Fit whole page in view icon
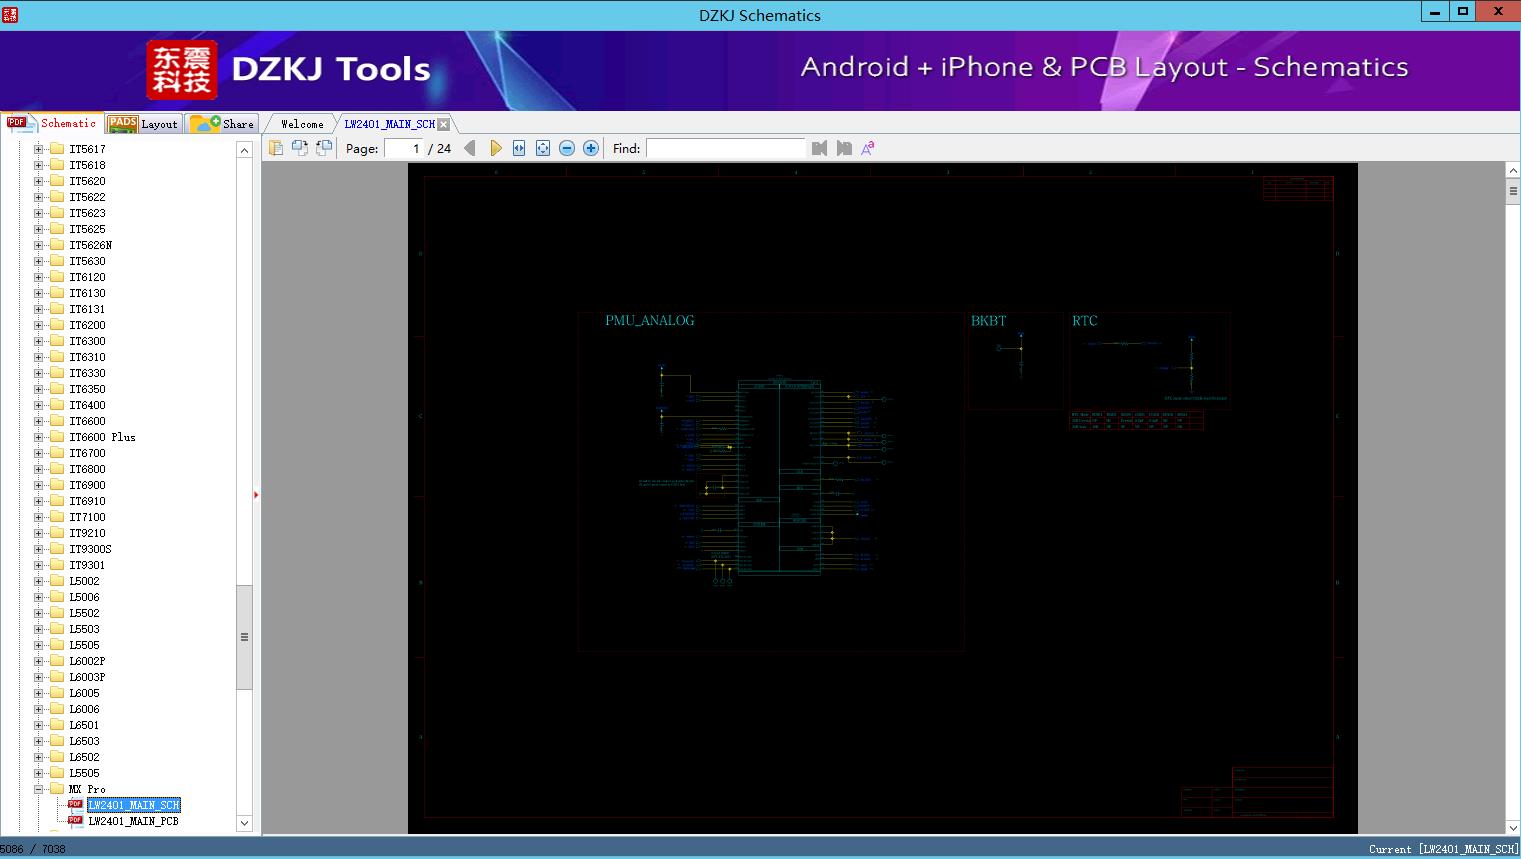This screenshot has width=1521, height=859. point(543,148)
